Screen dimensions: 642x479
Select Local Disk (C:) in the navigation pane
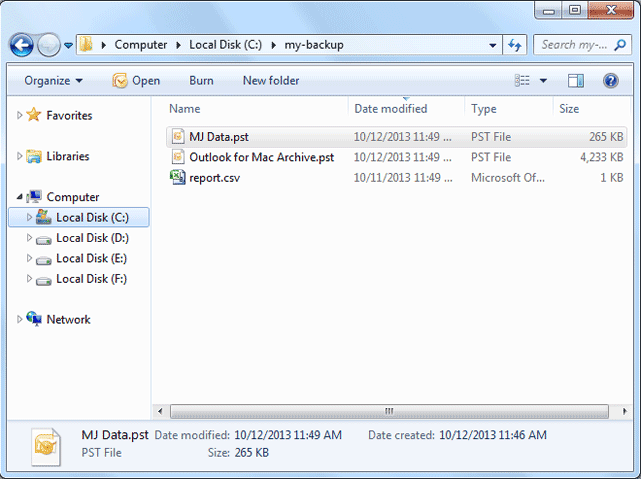pyautogui.click(x=92, y=217)
